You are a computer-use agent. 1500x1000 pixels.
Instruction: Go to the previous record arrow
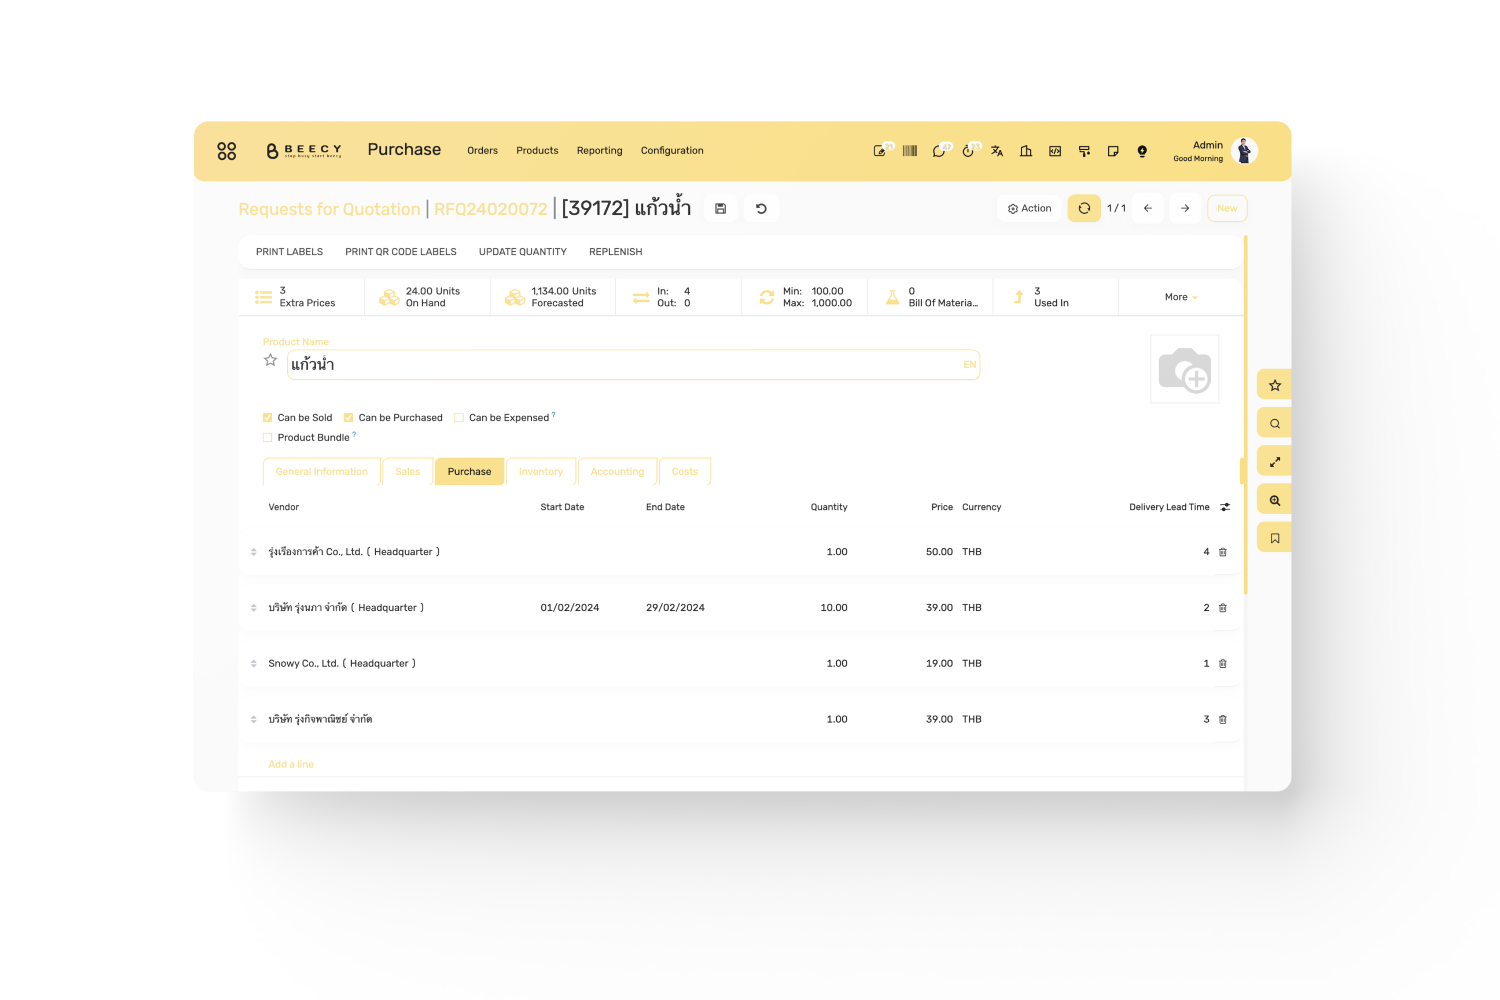click(x=1148, y=208)
